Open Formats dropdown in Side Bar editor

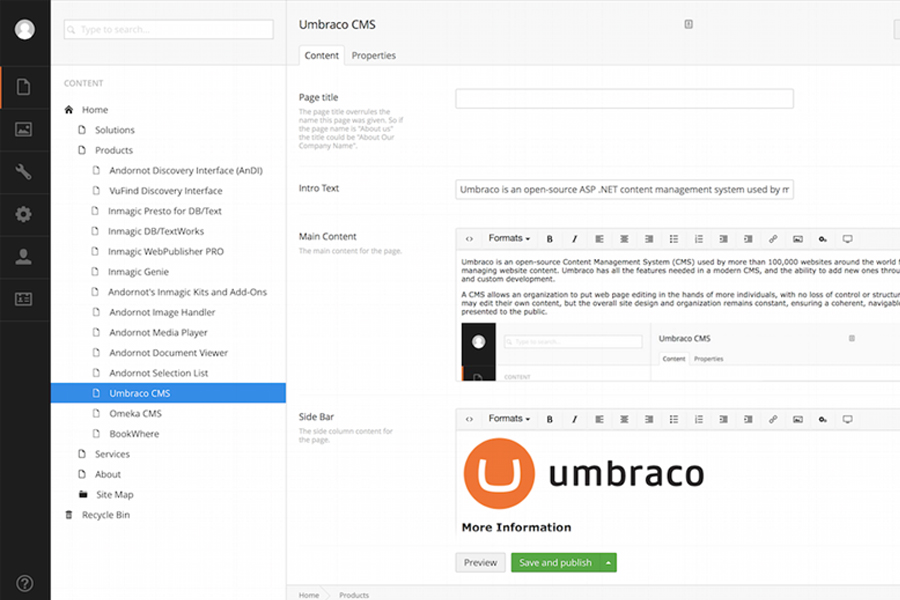click(x=509, y=419)
